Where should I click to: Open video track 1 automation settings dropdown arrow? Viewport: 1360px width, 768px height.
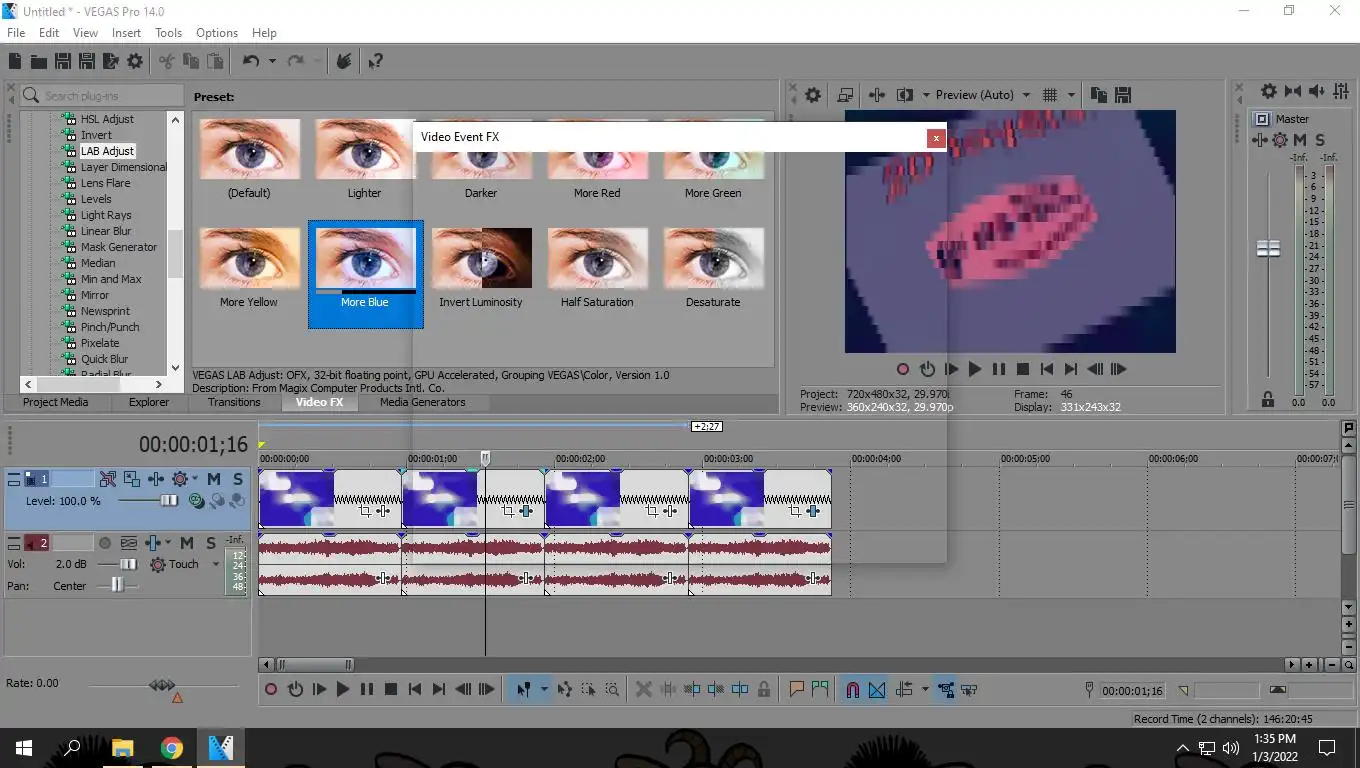194,480
